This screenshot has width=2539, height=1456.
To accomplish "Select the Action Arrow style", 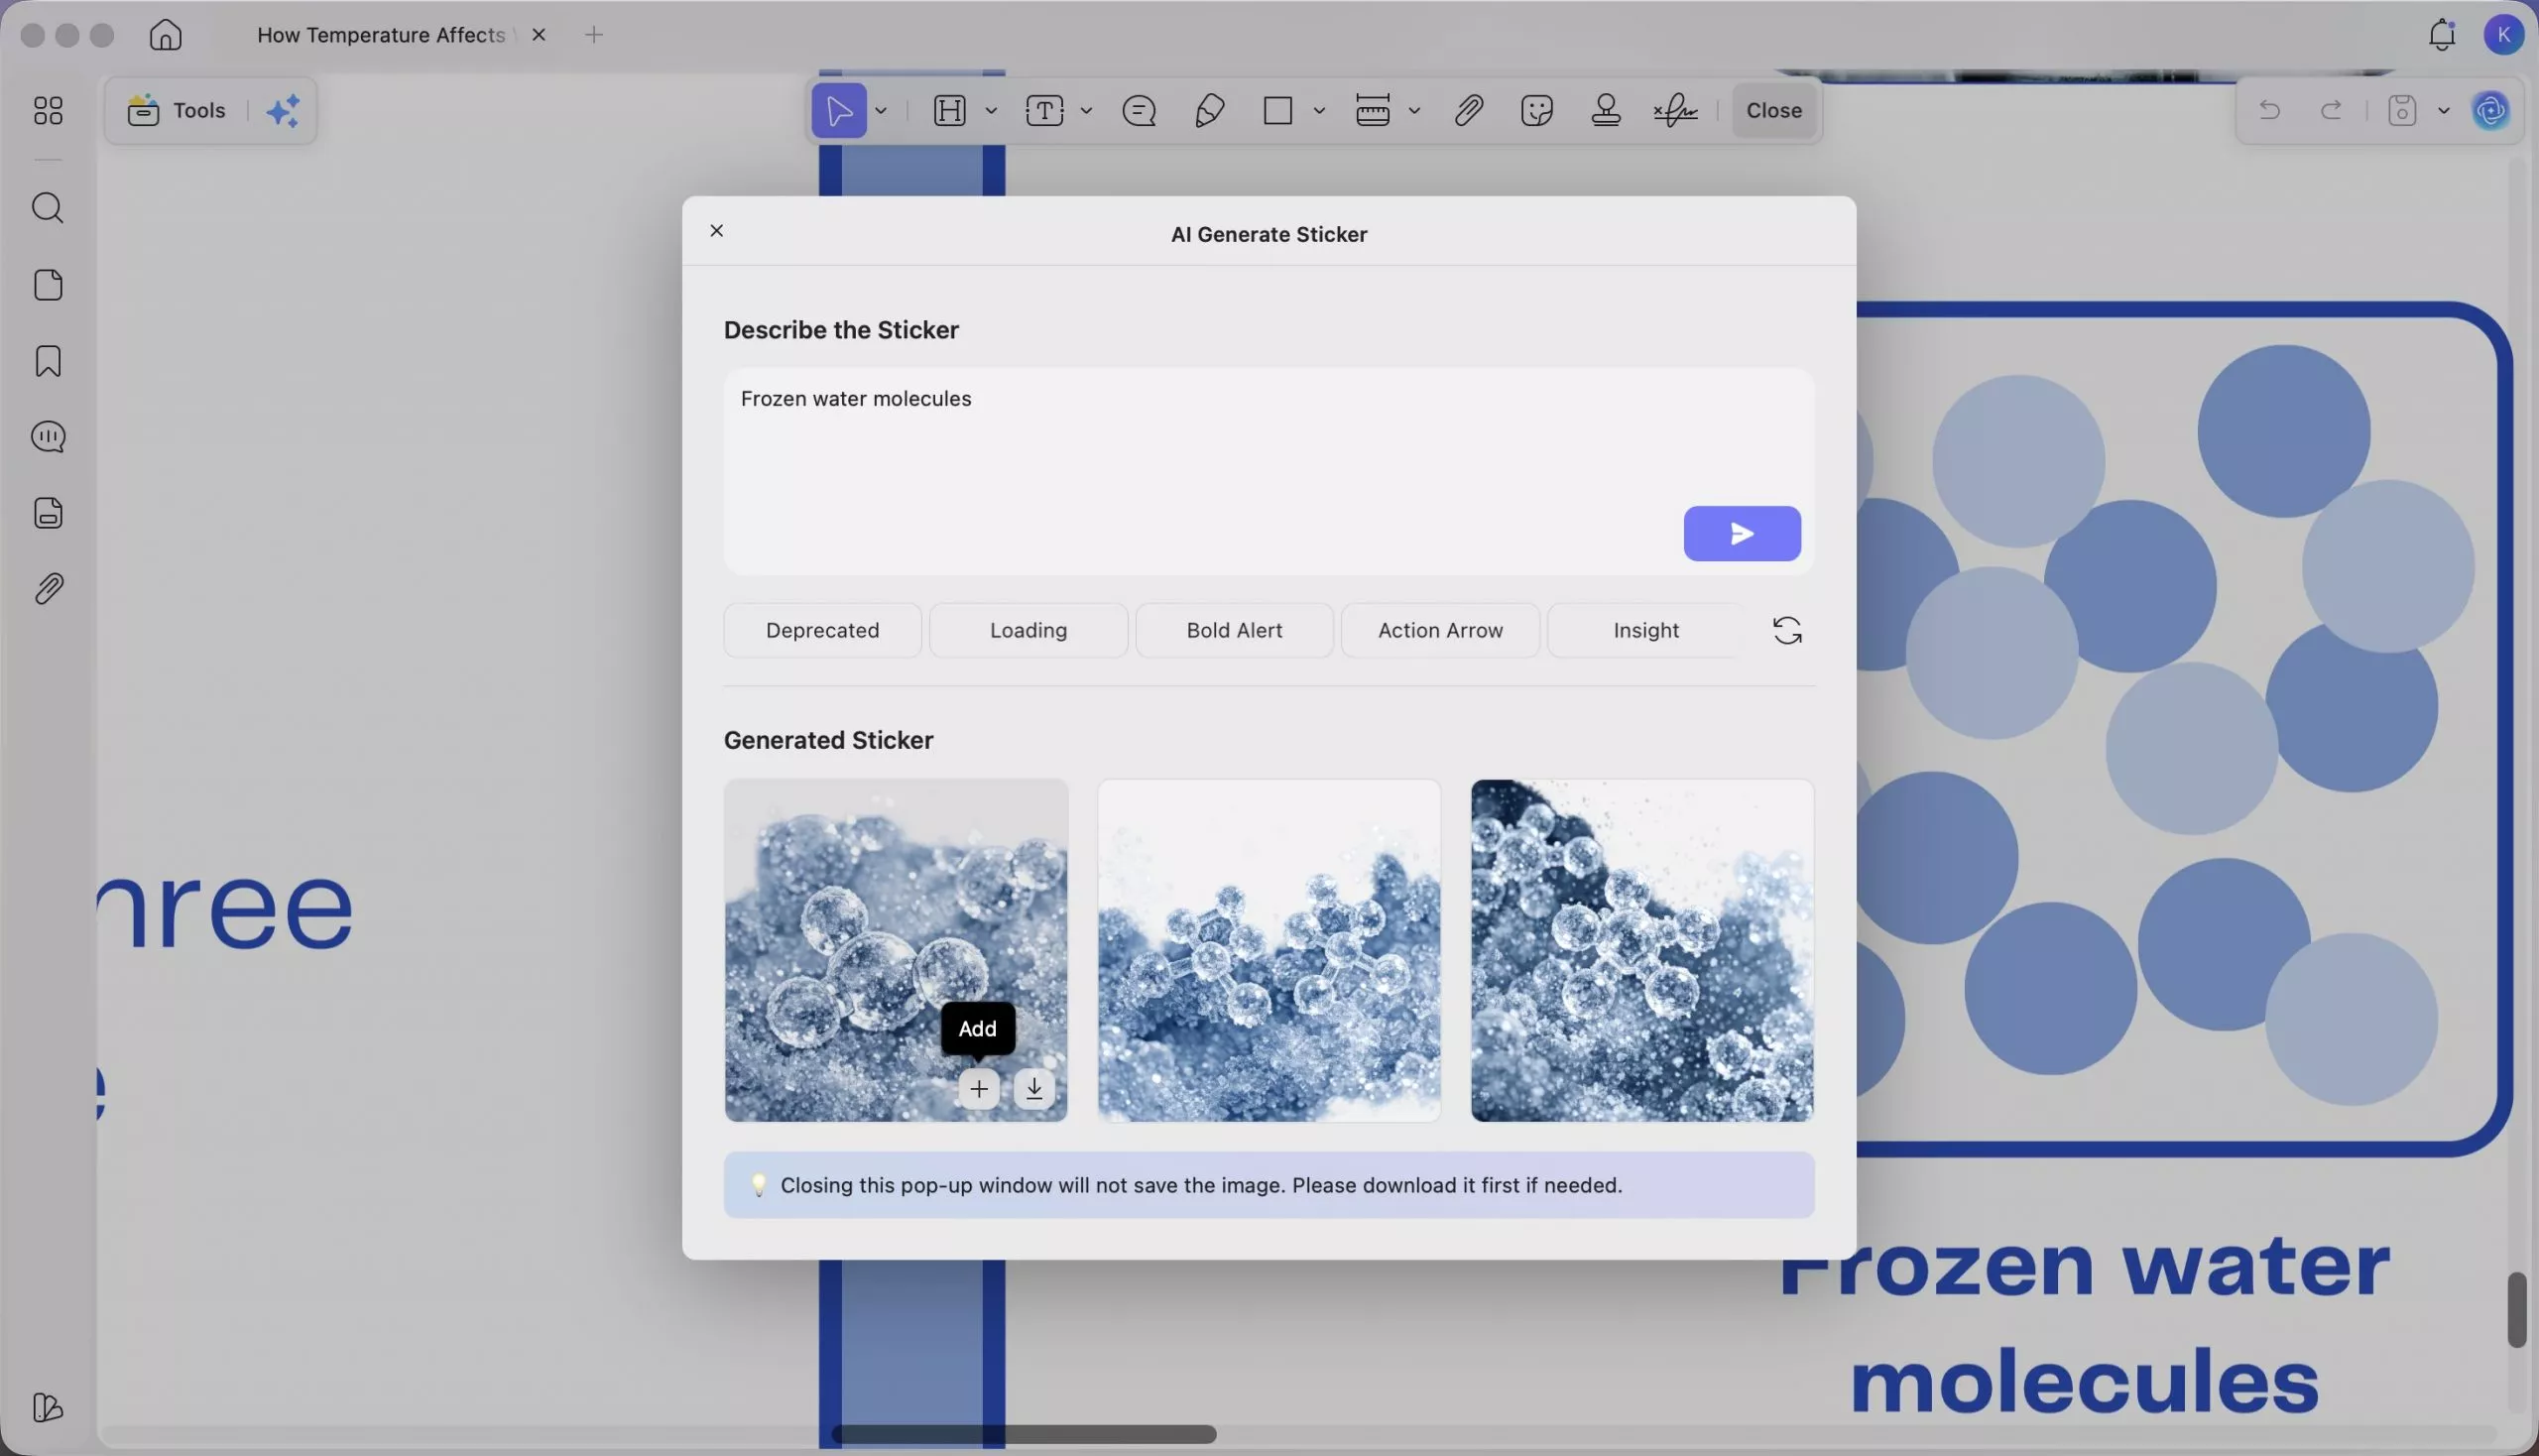I will click(x=1440, y=630).
